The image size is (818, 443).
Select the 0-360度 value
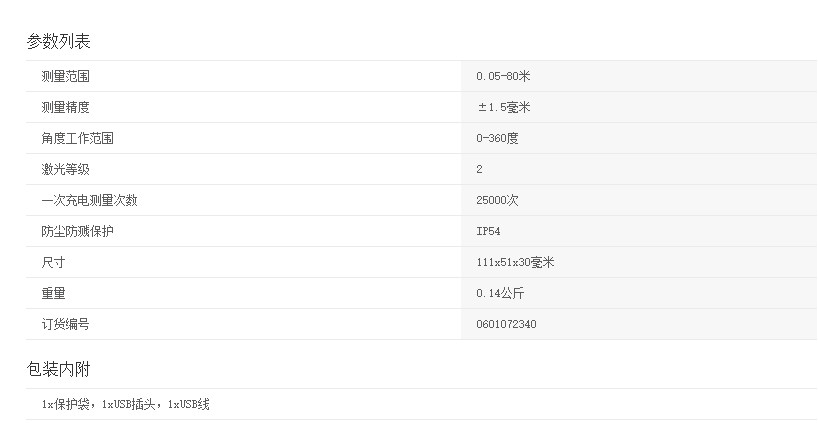498,139
